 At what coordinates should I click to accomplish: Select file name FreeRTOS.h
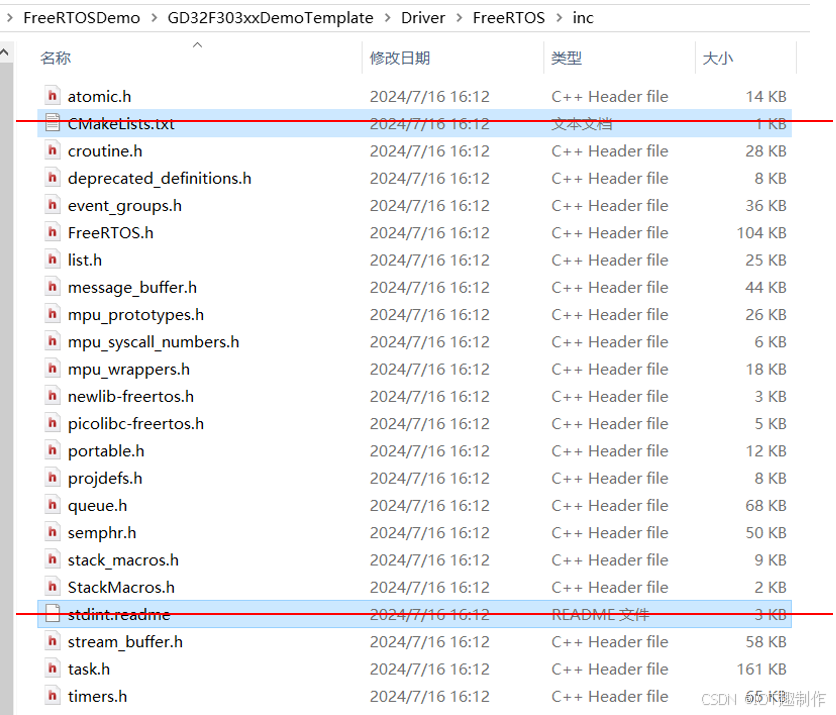coord(110,232)
